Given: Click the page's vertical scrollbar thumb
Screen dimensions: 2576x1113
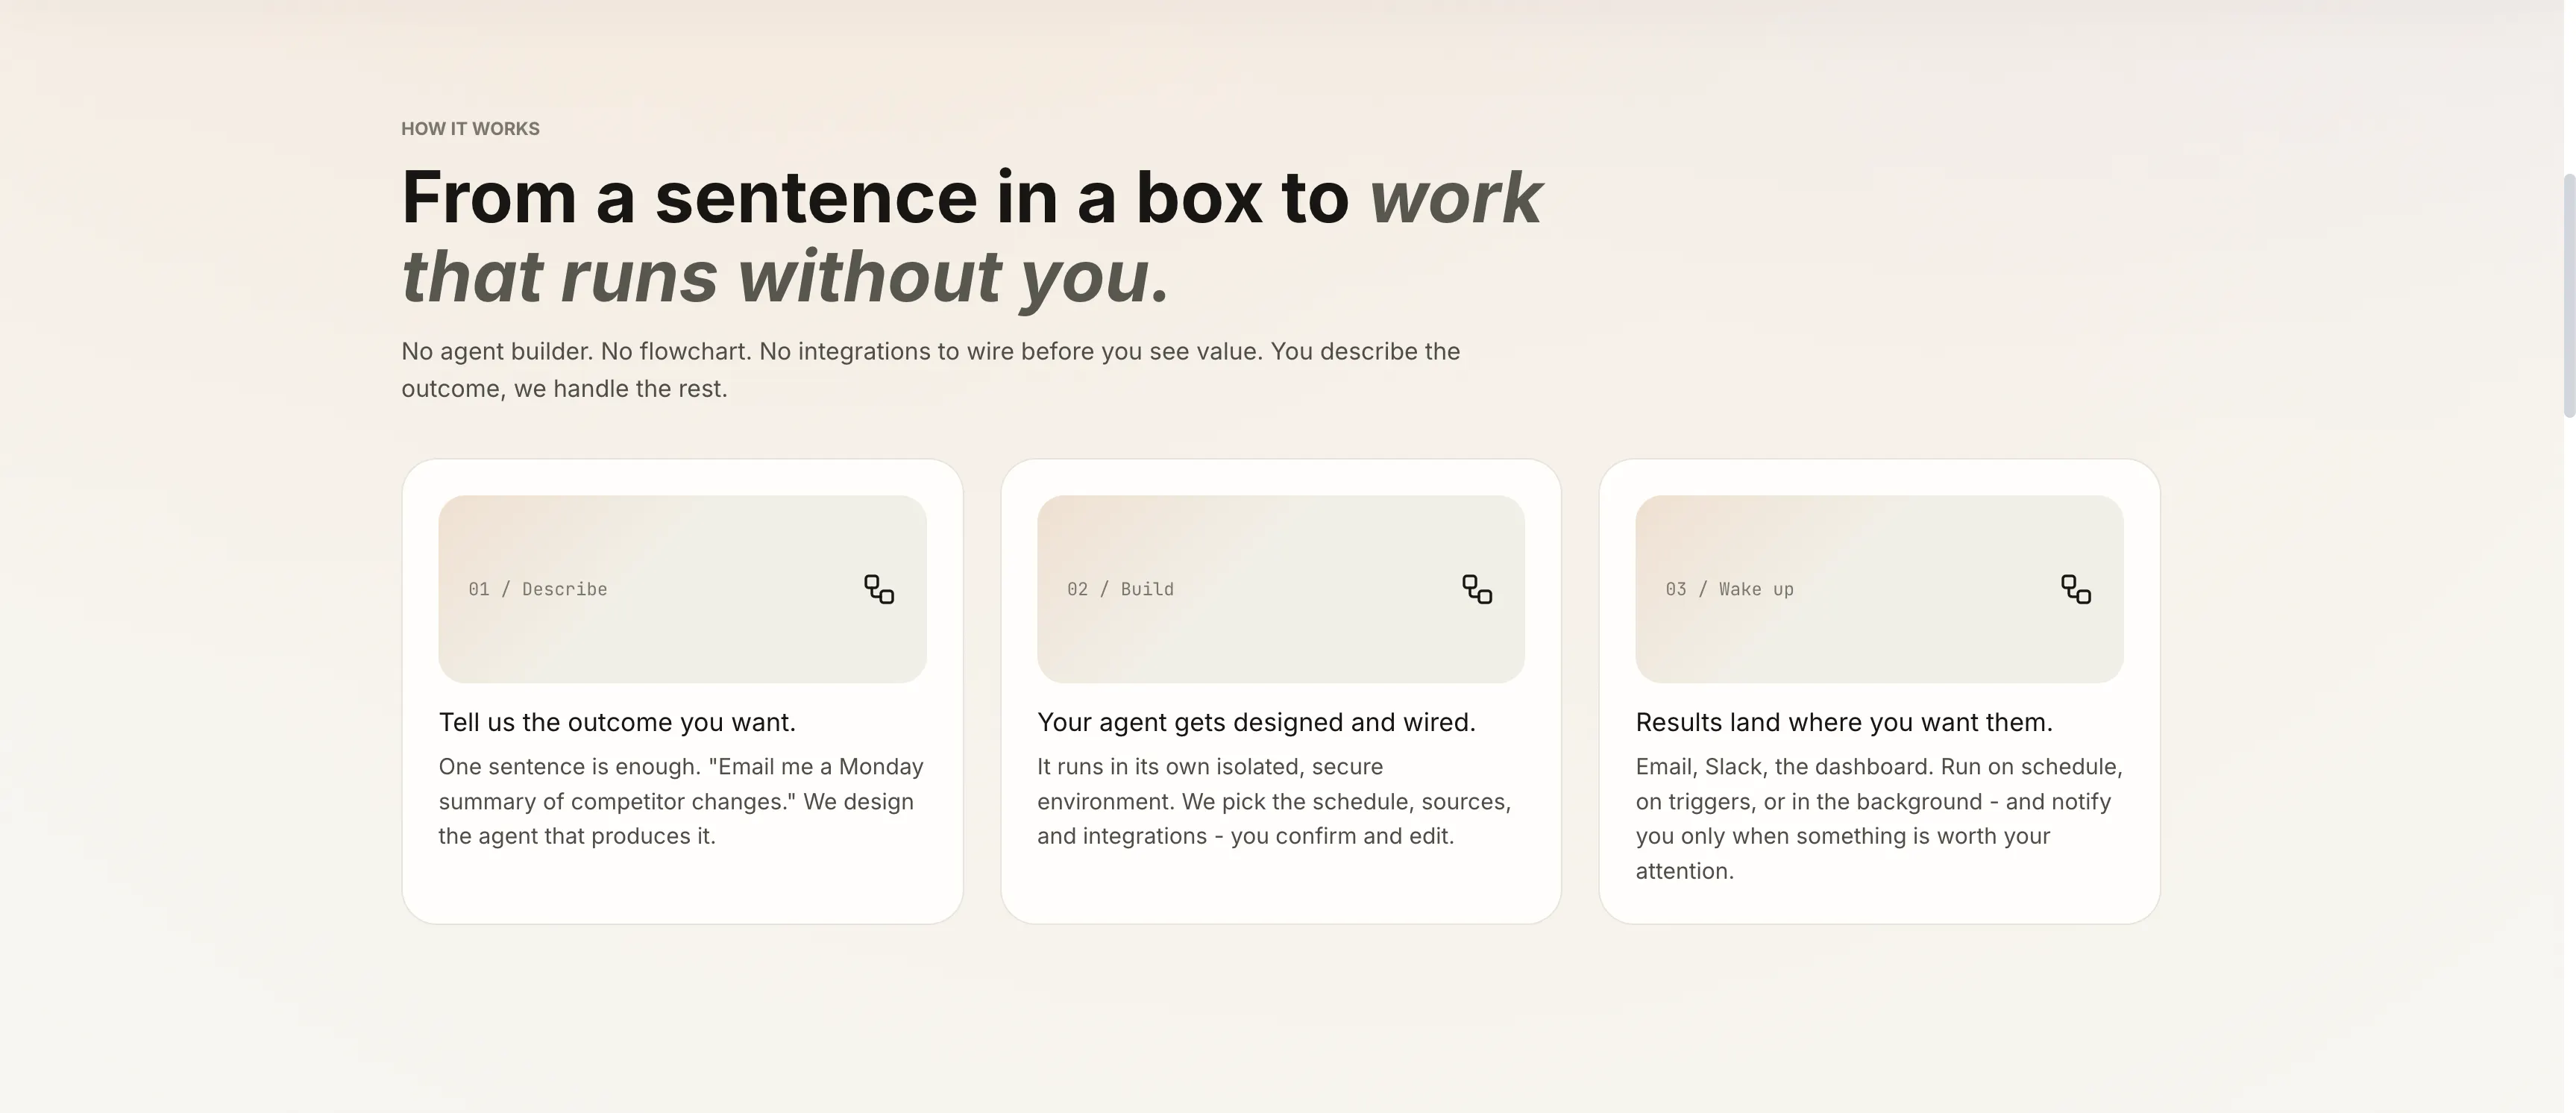Looking at the screenshot, I should 2569,295.
